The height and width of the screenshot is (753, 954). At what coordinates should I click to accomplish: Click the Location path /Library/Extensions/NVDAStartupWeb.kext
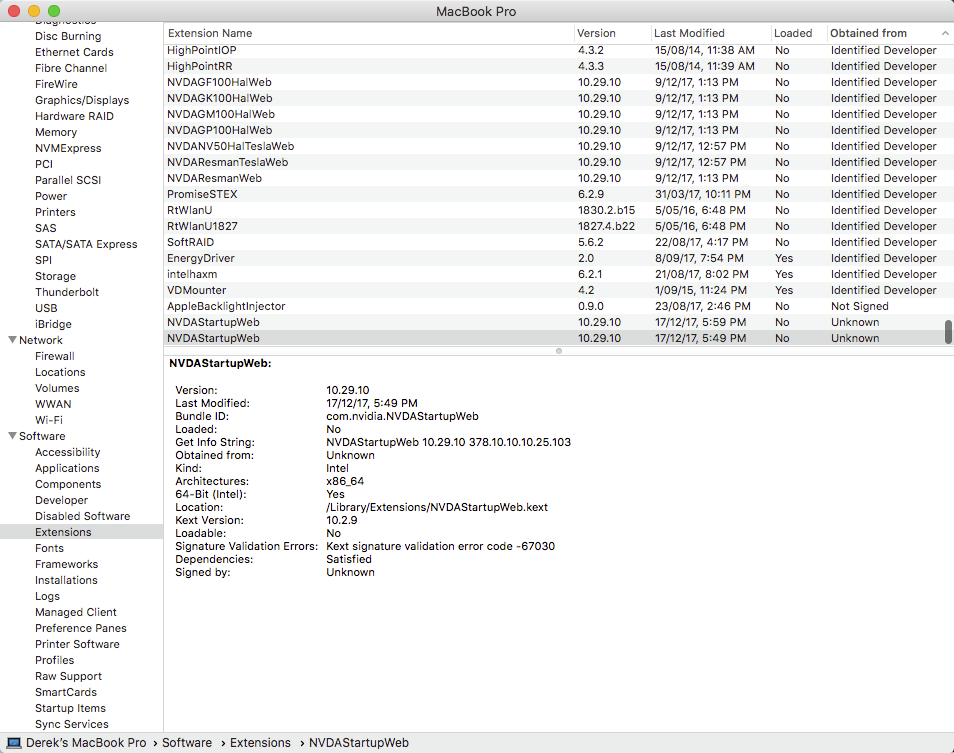(437, 507)
